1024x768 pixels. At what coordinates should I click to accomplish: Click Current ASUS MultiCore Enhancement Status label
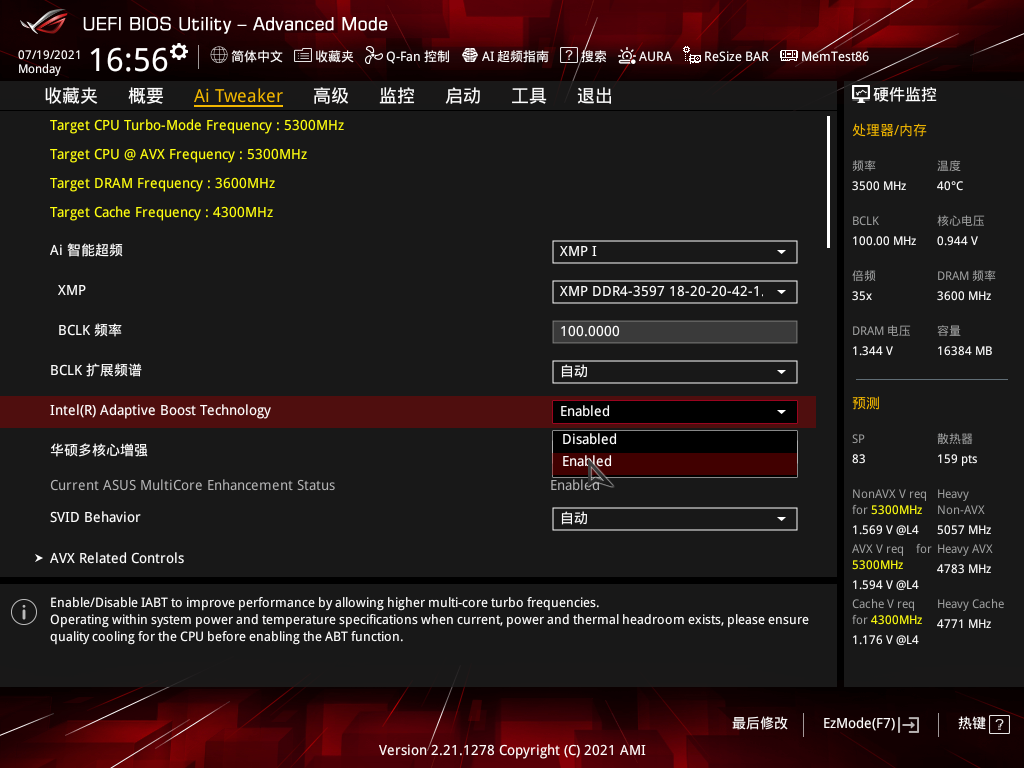click(193, 485)
